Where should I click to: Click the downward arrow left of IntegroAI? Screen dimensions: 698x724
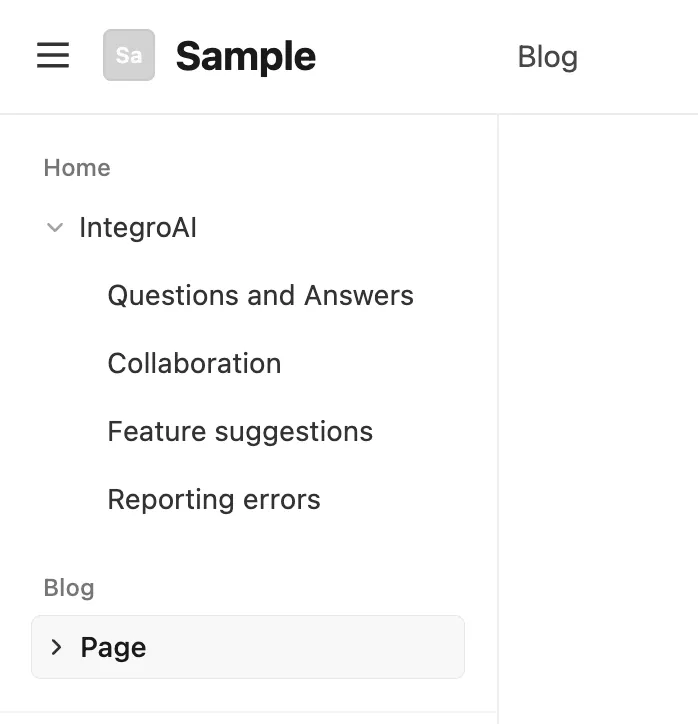pyautogui.click(x=55, y=228)
